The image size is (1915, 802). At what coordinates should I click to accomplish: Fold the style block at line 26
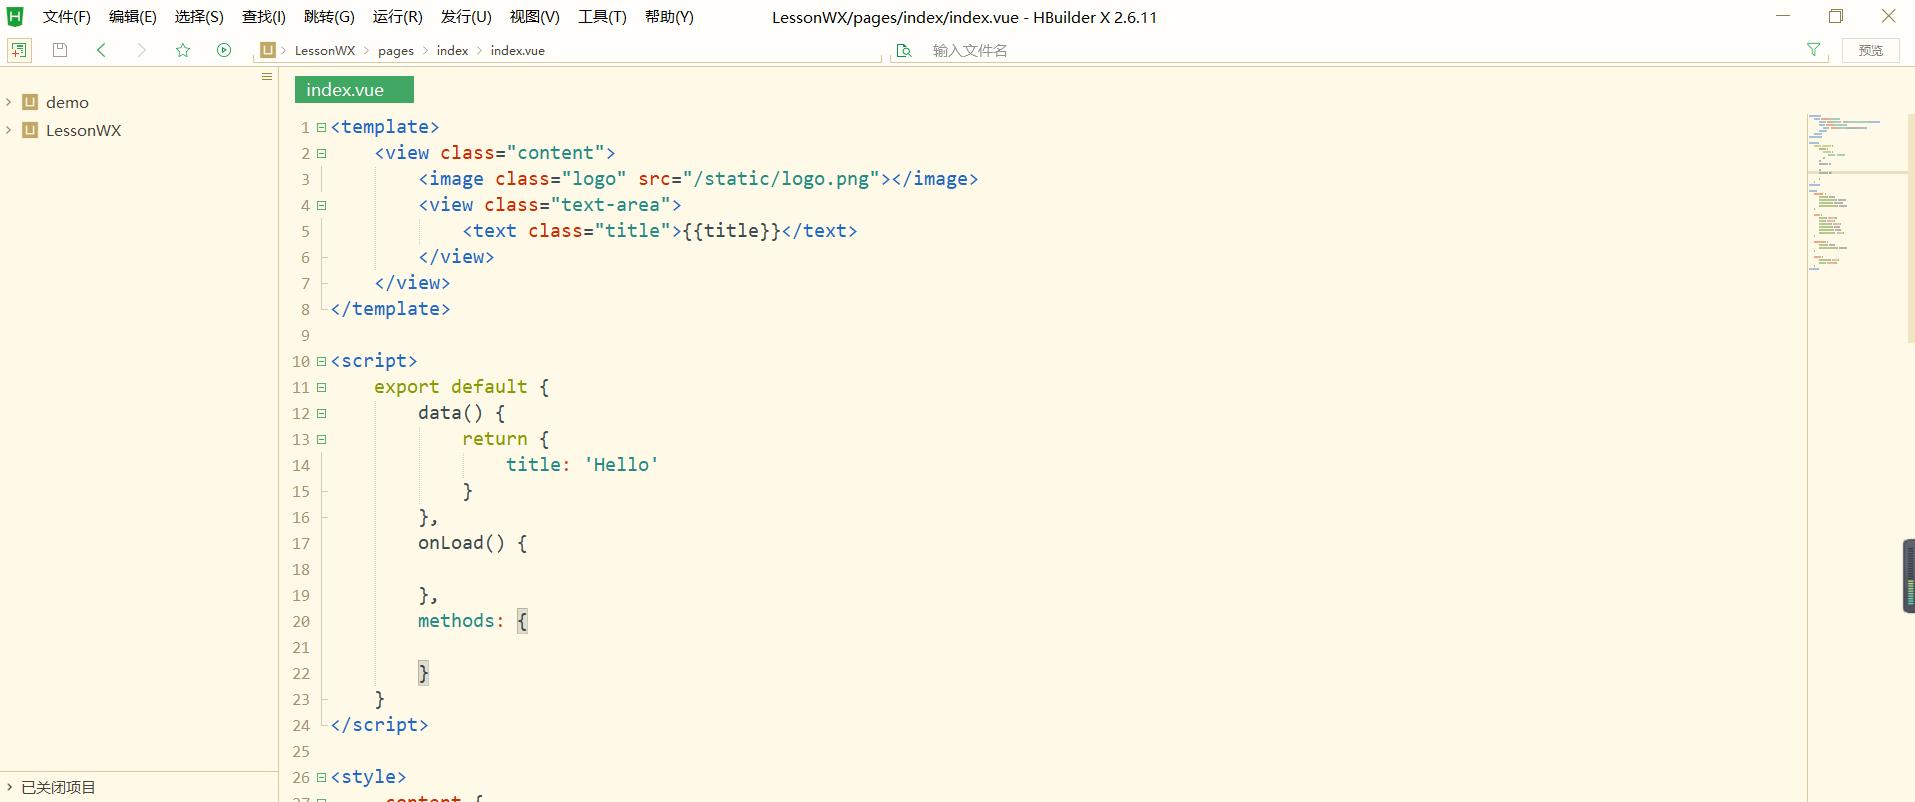click(x=321, y=777)
